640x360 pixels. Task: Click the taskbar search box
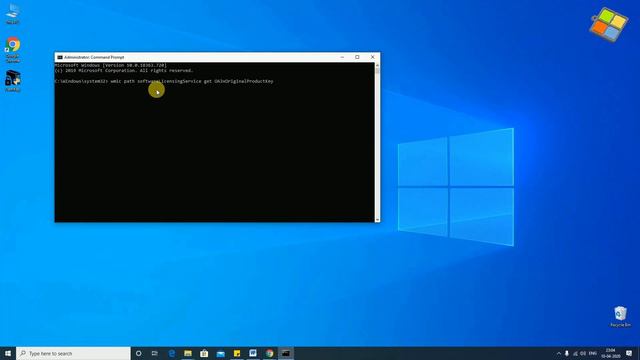pyautogui.click(x=73, y=353)
